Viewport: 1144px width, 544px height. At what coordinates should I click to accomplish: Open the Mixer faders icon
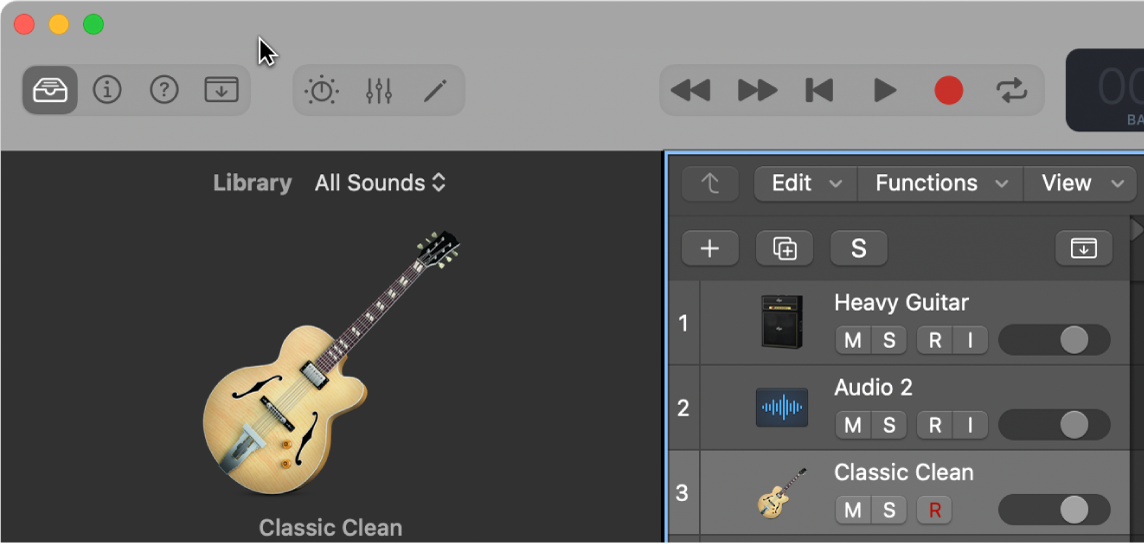(x=379, y=90)
